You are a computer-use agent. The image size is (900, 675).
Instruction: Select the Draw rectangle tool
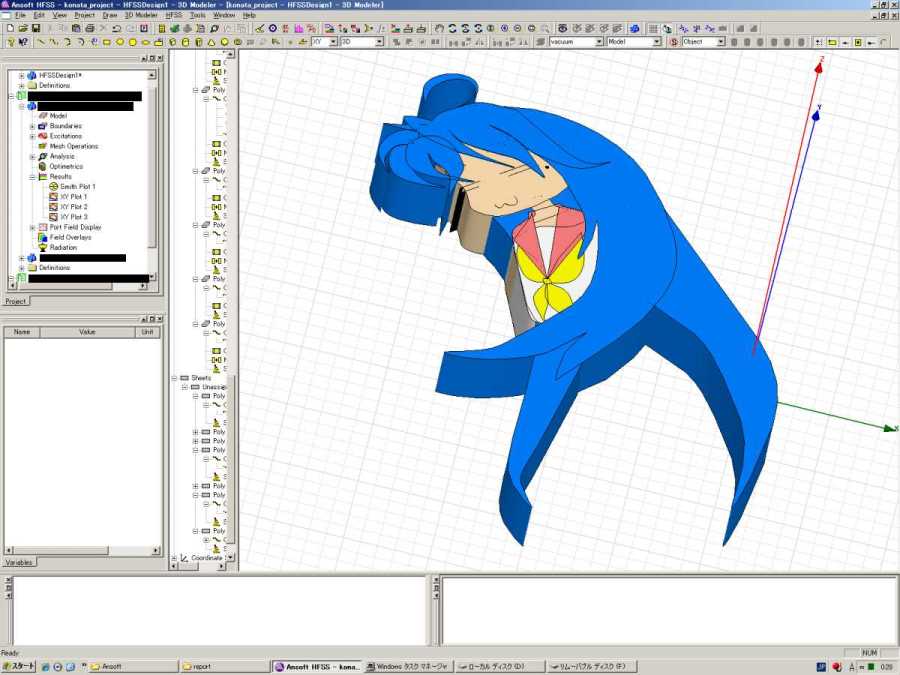[107, 42]
